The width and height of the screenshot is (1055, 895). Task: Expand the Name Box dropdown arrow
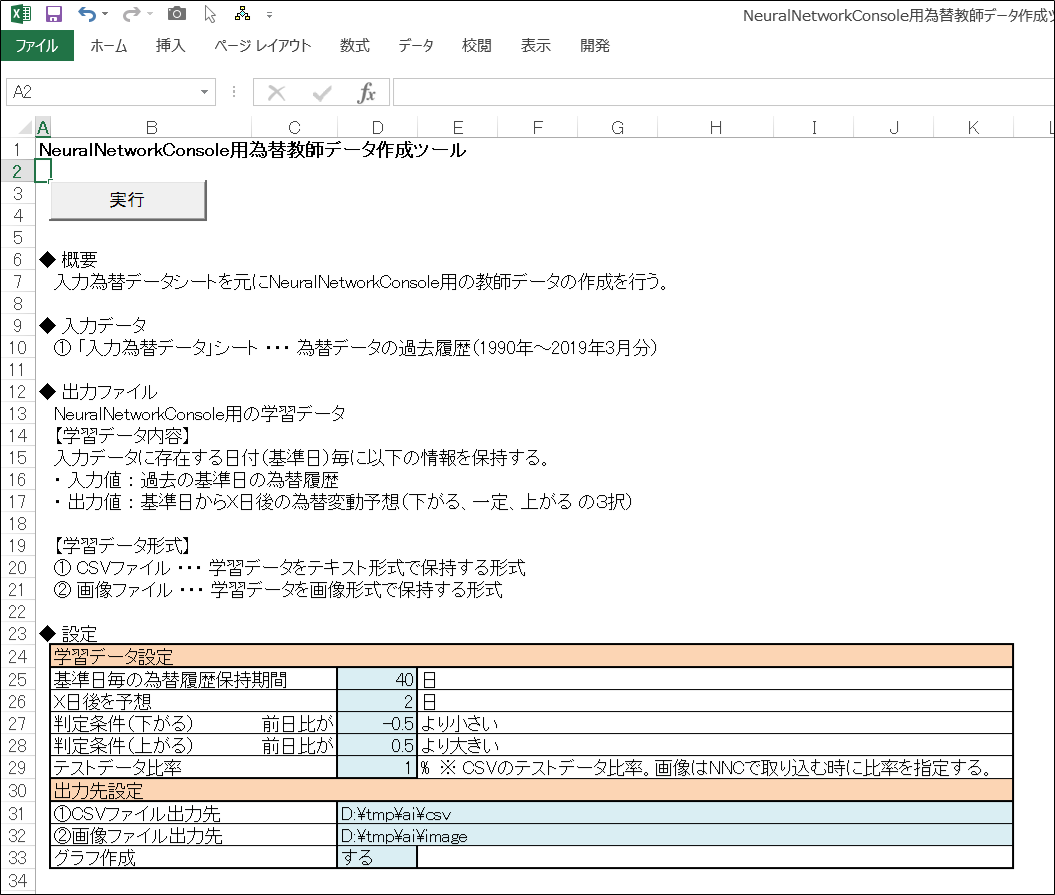pos(205,92)
